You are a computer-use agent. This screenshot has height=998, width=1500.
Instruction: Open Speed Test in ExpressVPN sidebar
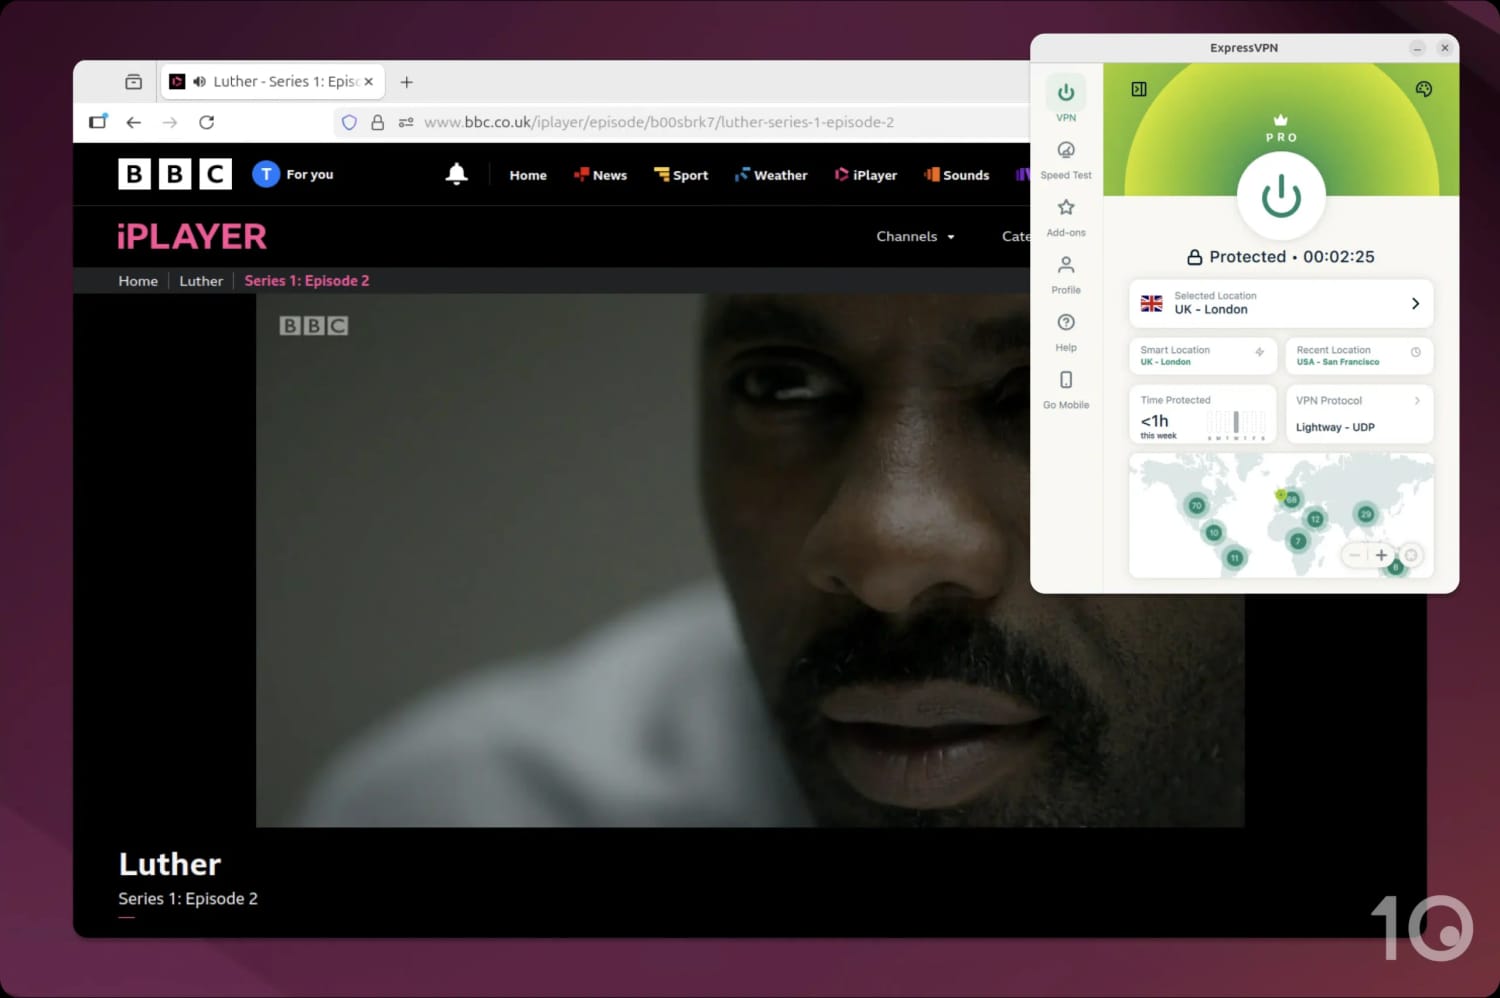[1066, 160]
